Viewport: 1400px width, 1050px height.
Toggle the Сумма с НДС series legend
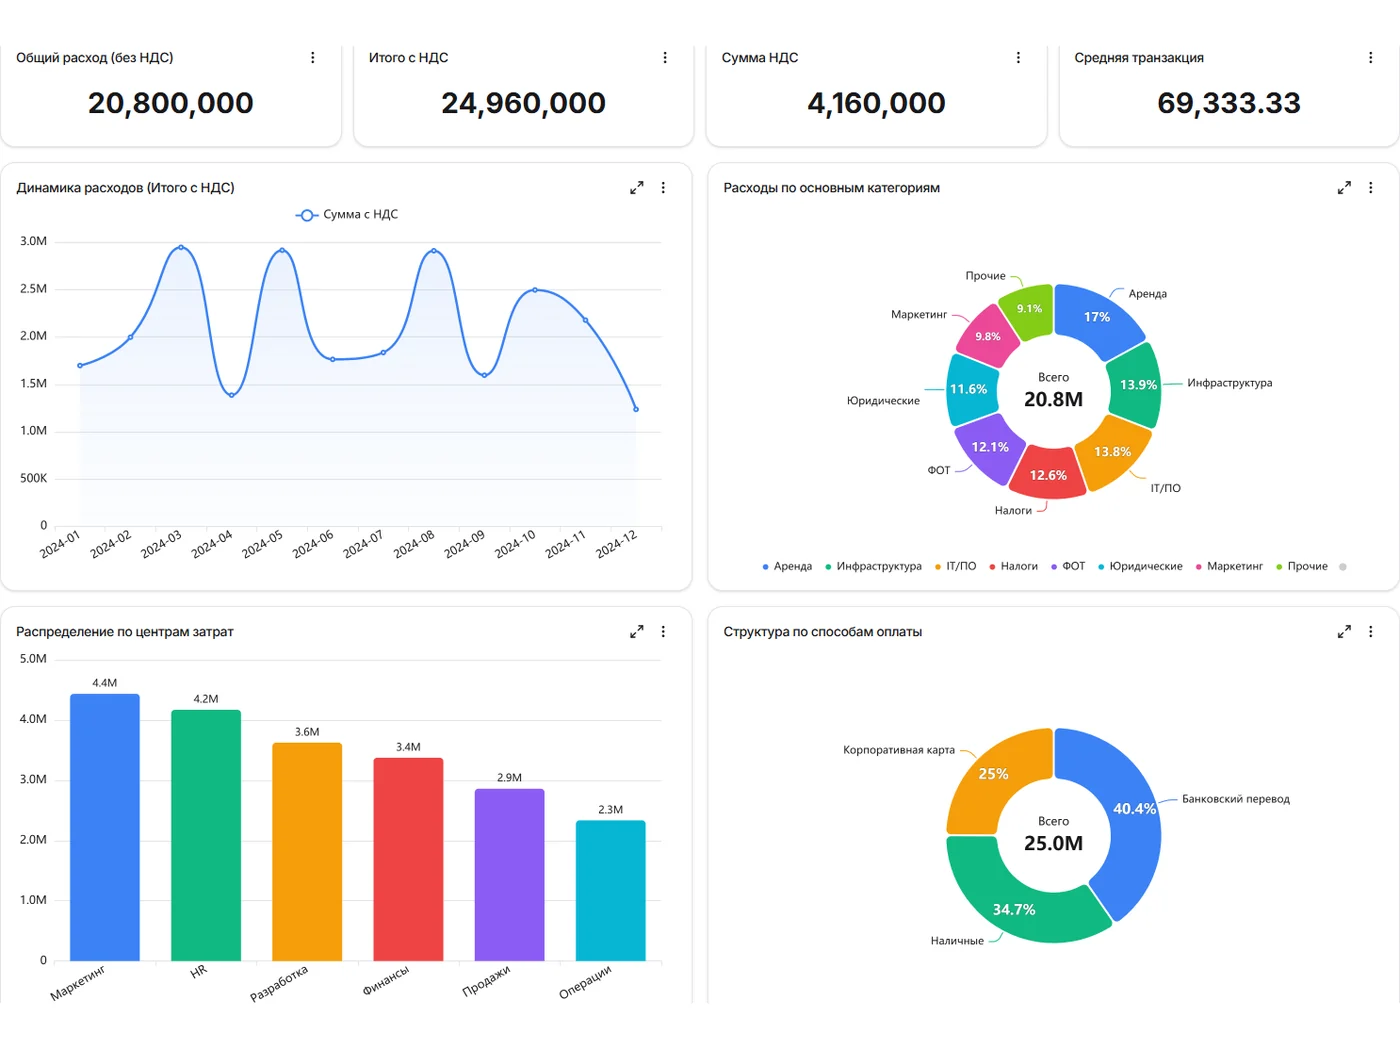point(347,215)
